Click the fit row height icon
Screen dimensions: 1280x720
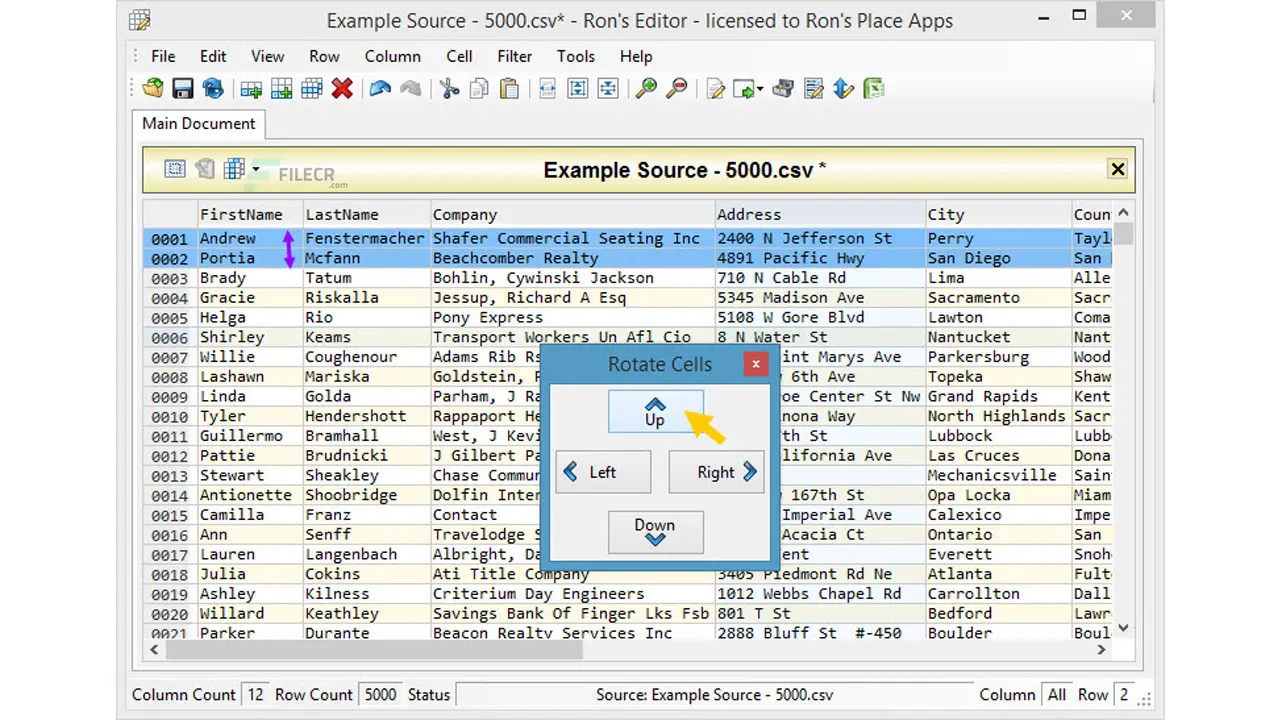(x=577, y=89)
